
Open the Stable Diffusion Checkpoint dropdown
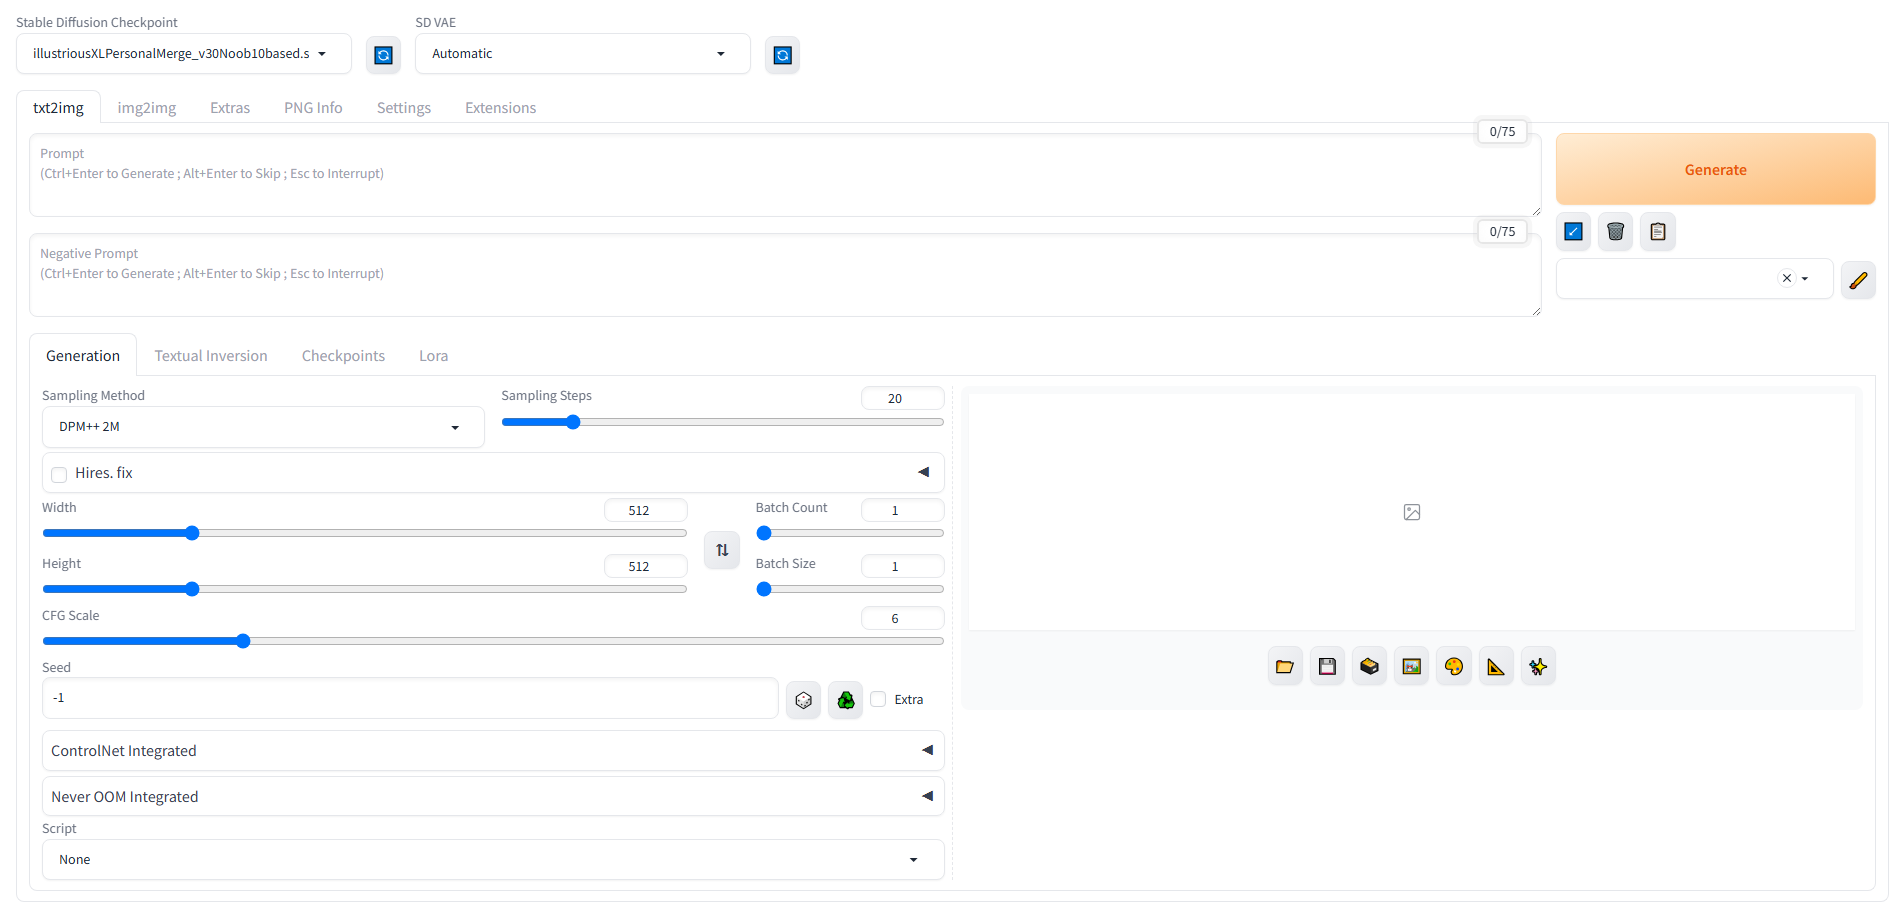pos(184,54)
